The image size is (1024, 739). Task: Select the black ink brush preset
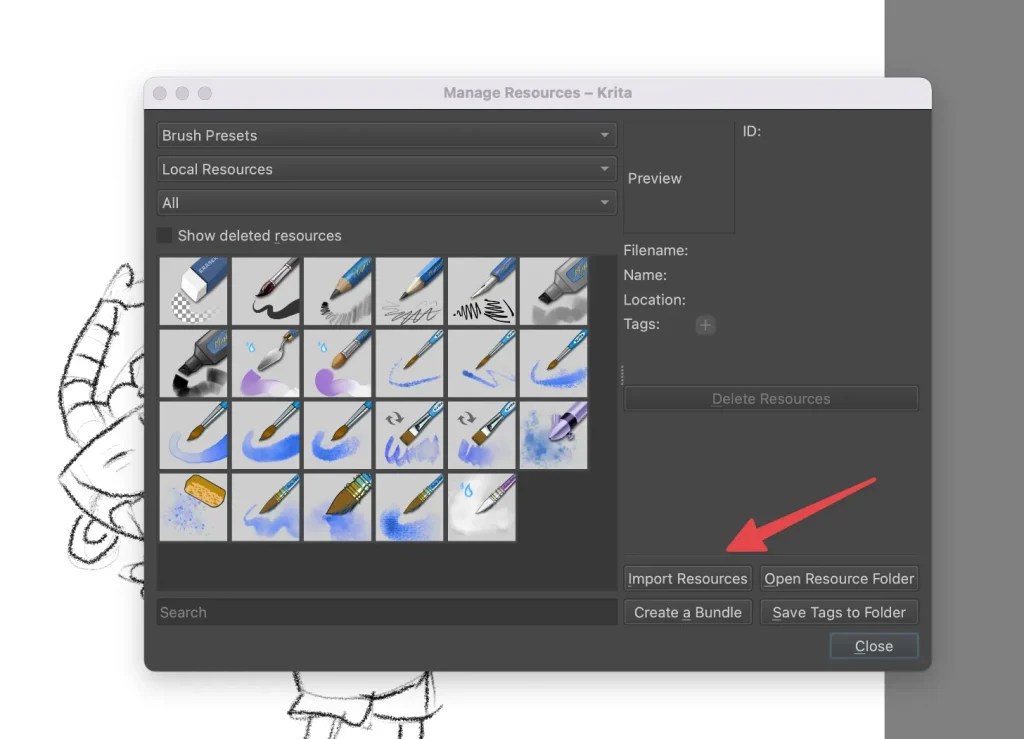(x=265, y=291)
